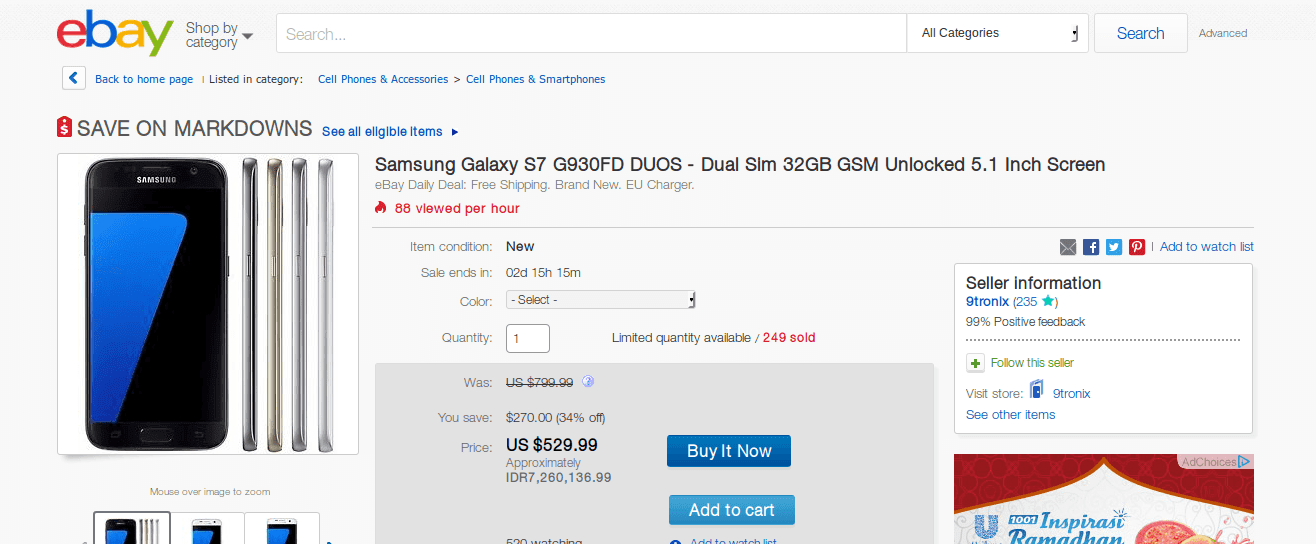Pin listing on Pinterest
Viewport: 1316px width, 544px height.
click(x=1137, y=247)
